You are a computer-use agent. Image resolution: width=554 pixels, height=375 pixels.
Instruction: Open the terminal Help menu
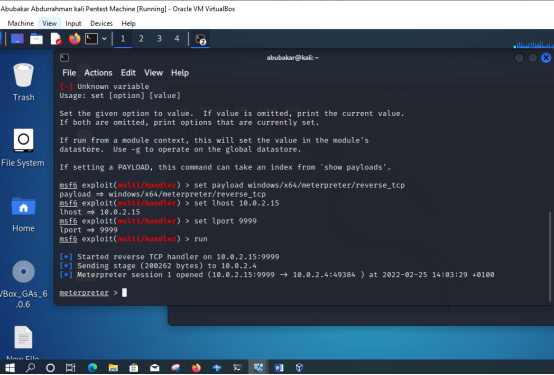[180, 73]
